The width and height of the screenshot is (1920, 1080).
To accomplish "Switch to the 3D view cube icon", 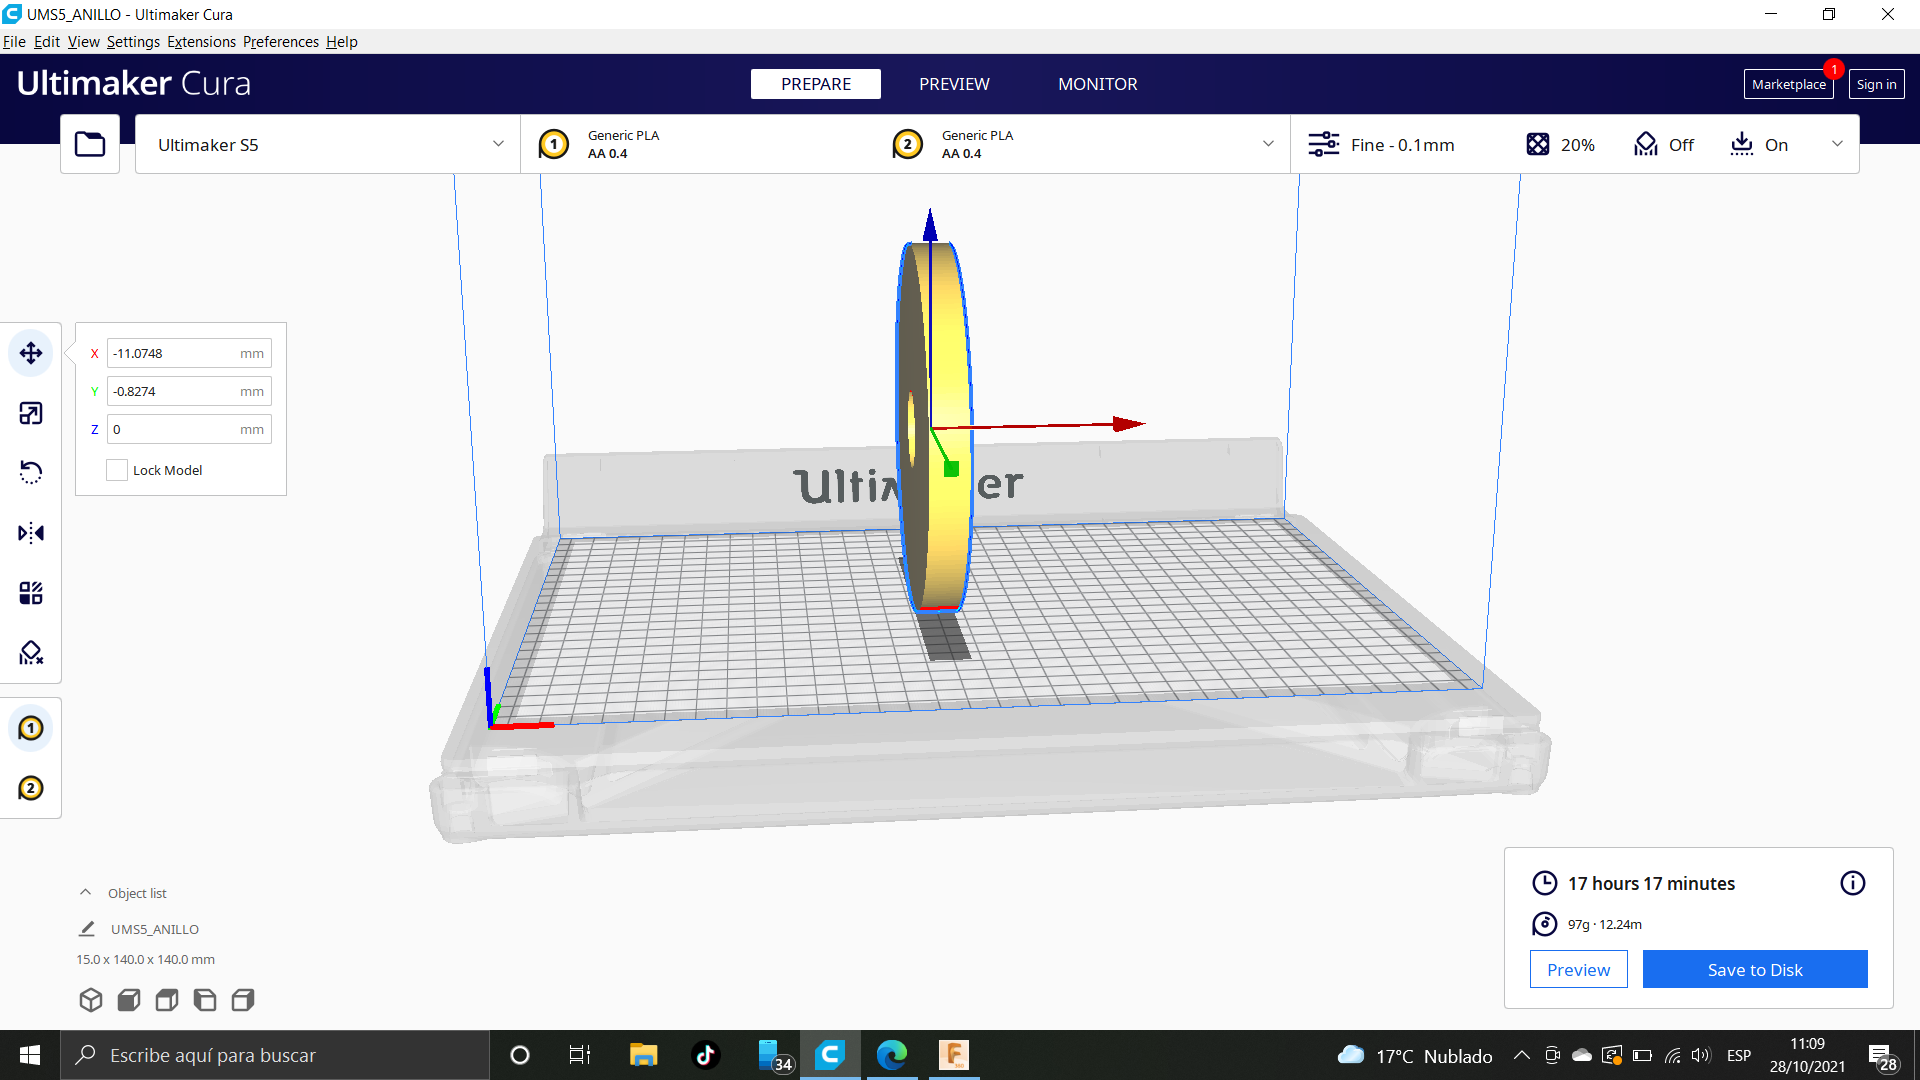I will [91, 1000].
